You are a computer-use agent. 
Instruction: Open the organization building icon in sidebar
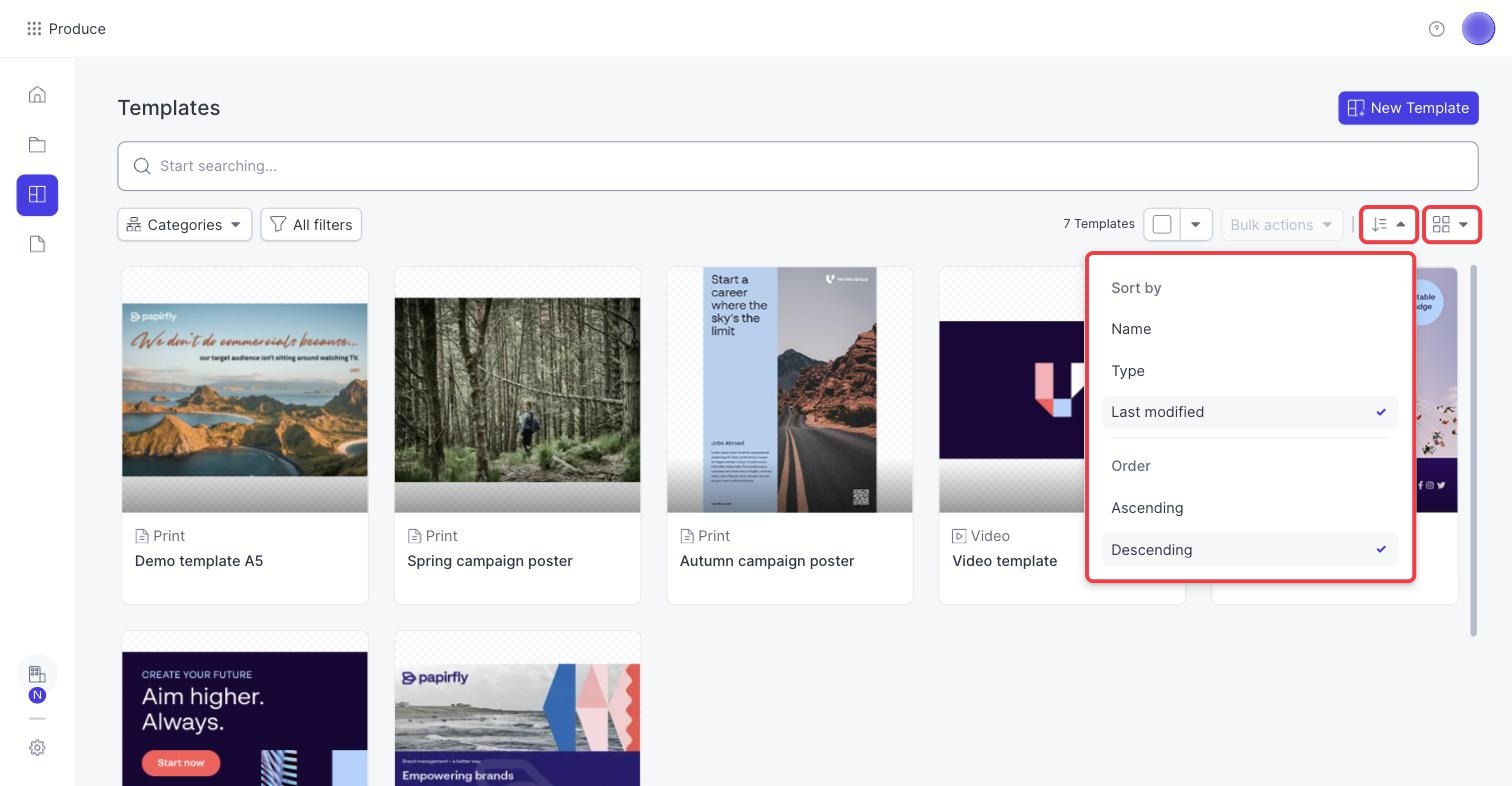pyautogui.click(x=37, y=675)
